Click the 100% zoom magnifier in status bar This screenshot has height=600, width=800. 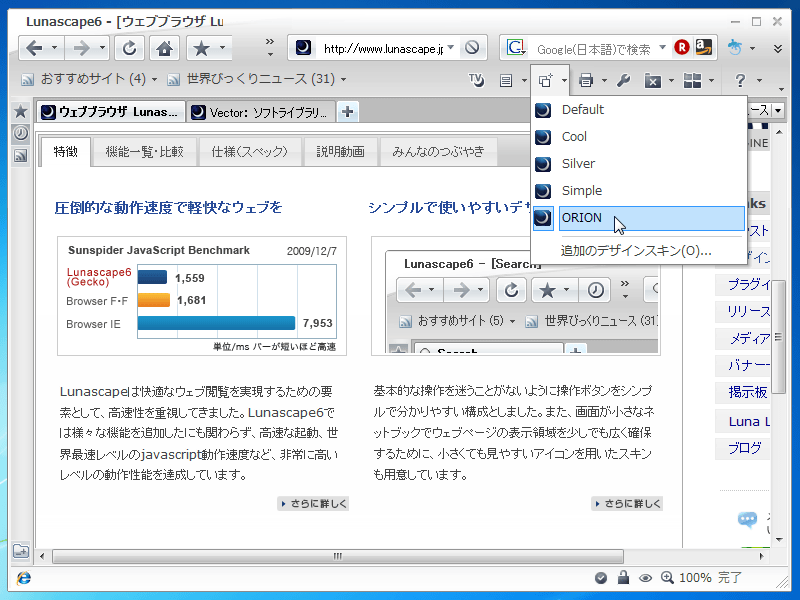click(667, 577)
